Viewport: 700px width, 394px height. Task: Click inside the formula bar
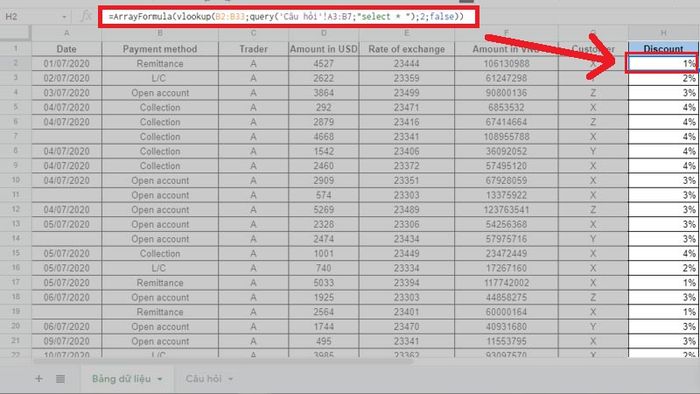288,17
